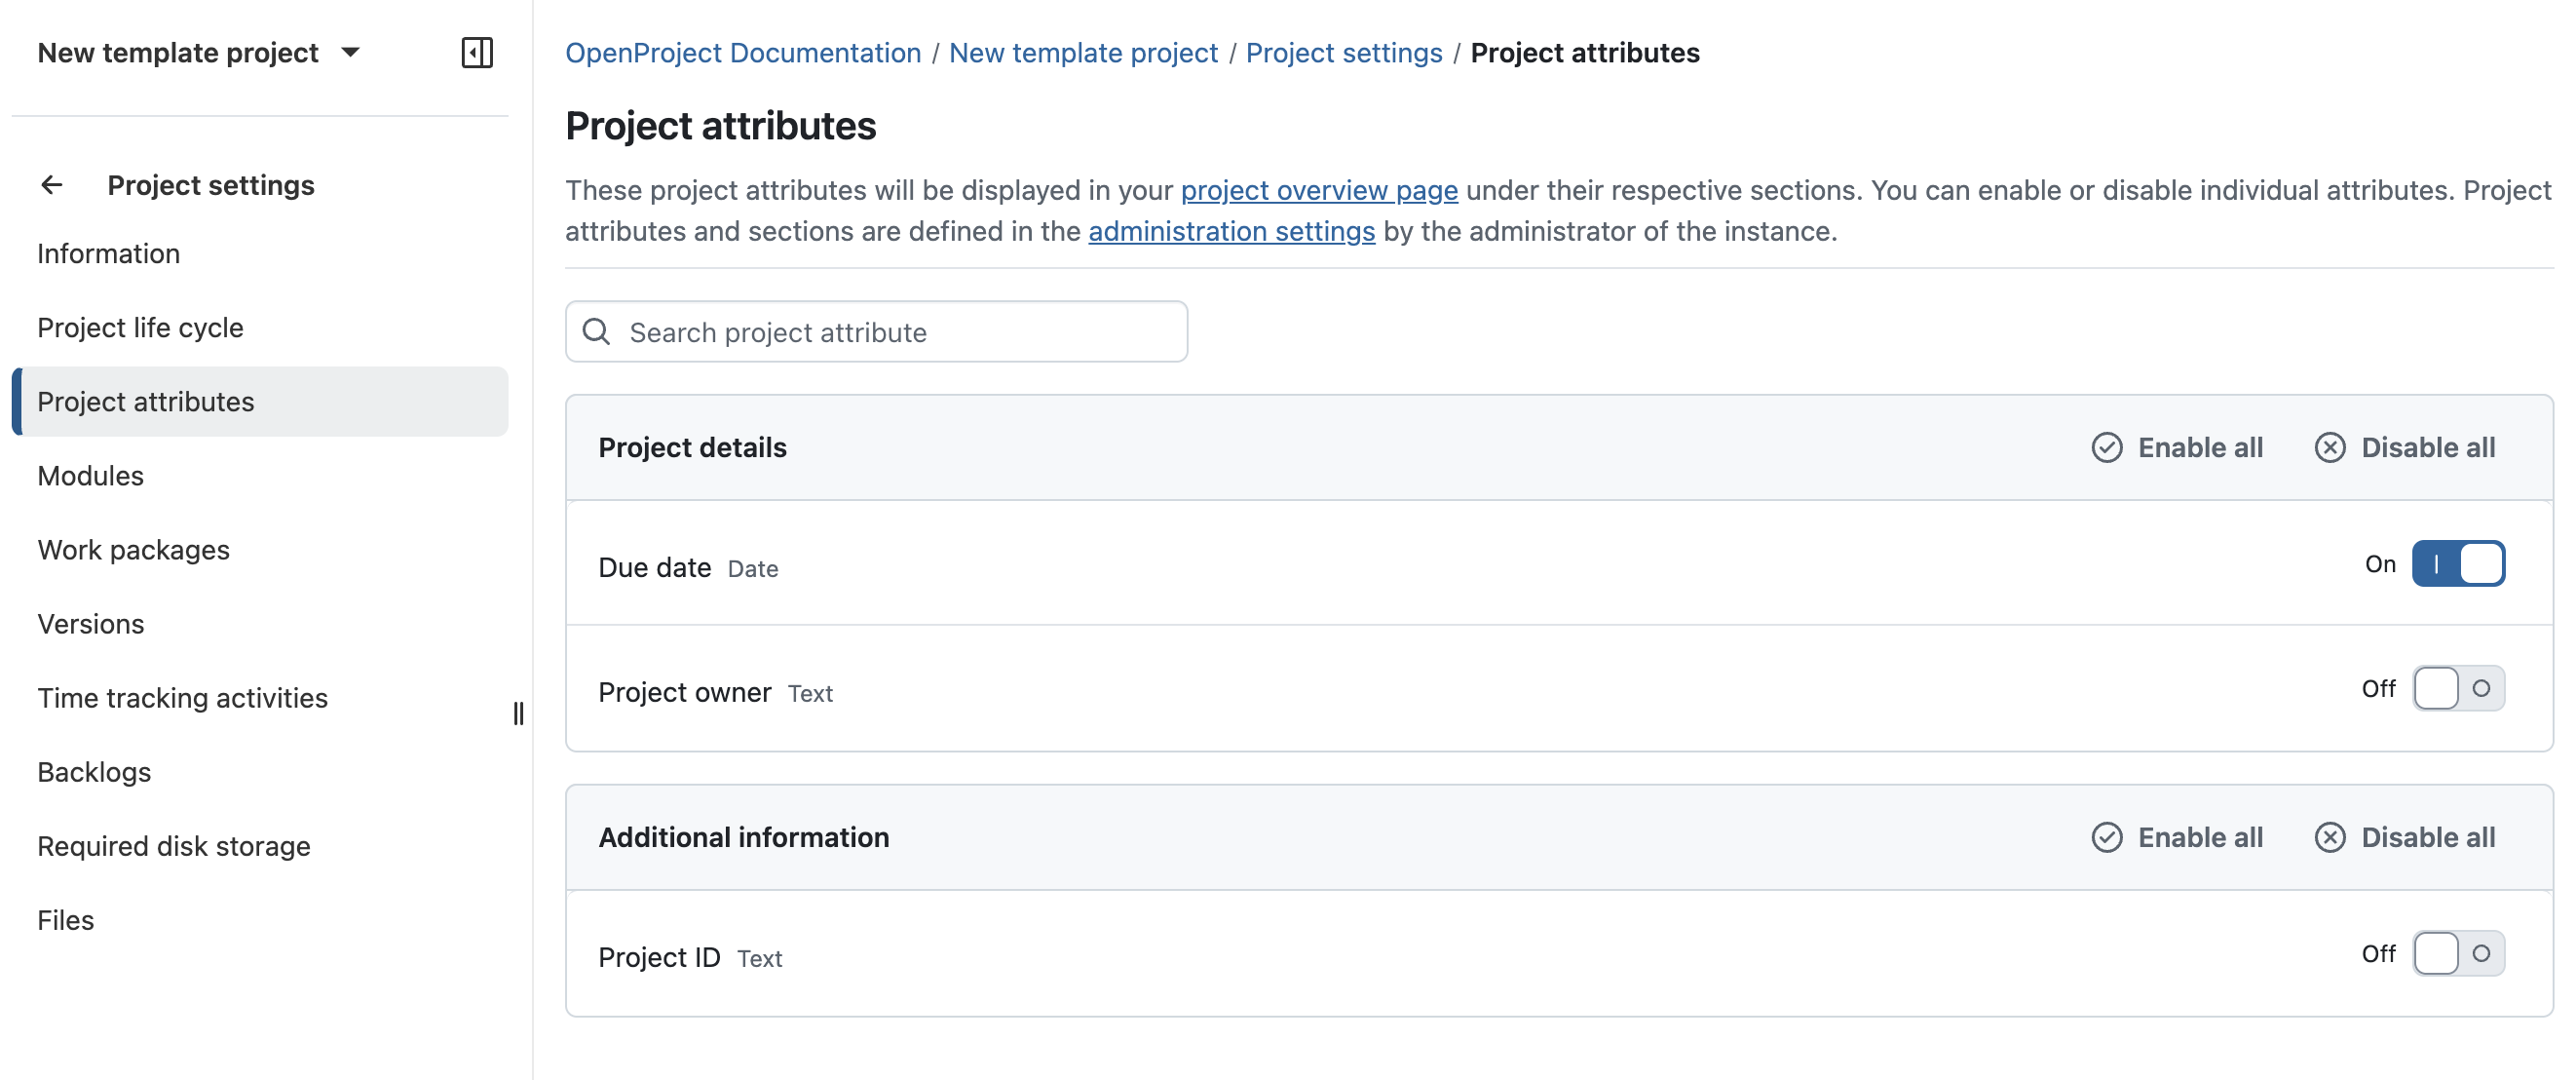The image size is (2576, 1080).
Task: Click the circled X icon beside Disable all for Project details
Action: tap(2330, 448)
